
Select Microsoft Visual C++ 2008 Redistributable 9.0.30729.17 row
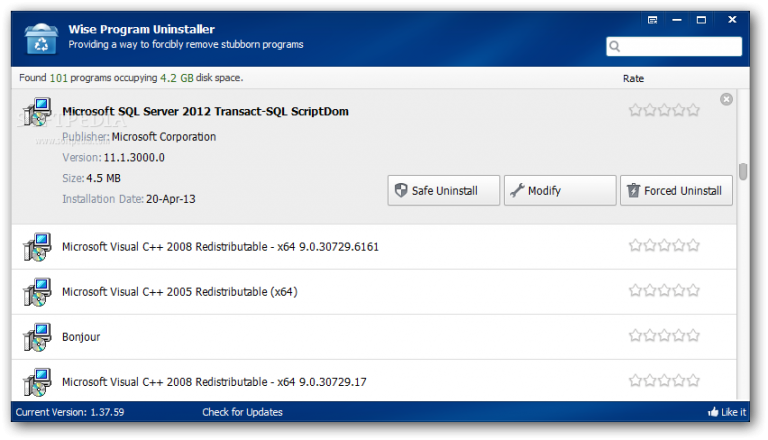click(x=374, y=381)
